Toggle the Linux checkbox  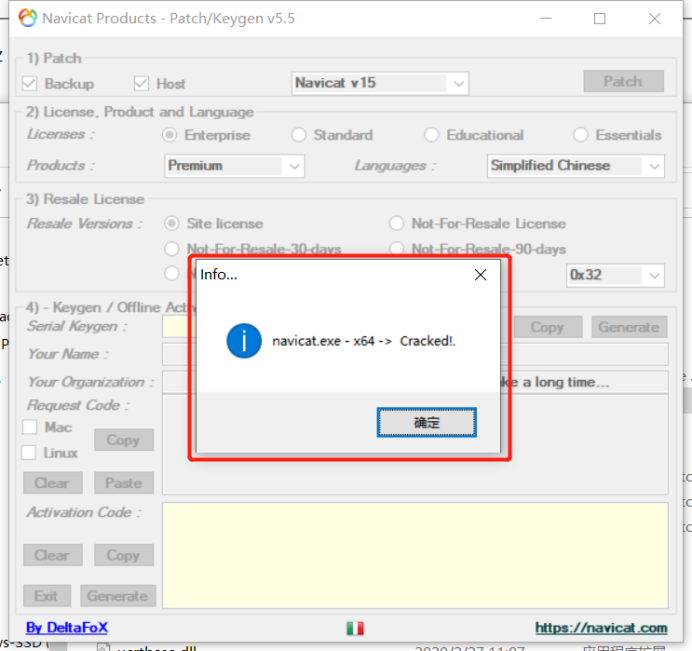coord(29,453)
